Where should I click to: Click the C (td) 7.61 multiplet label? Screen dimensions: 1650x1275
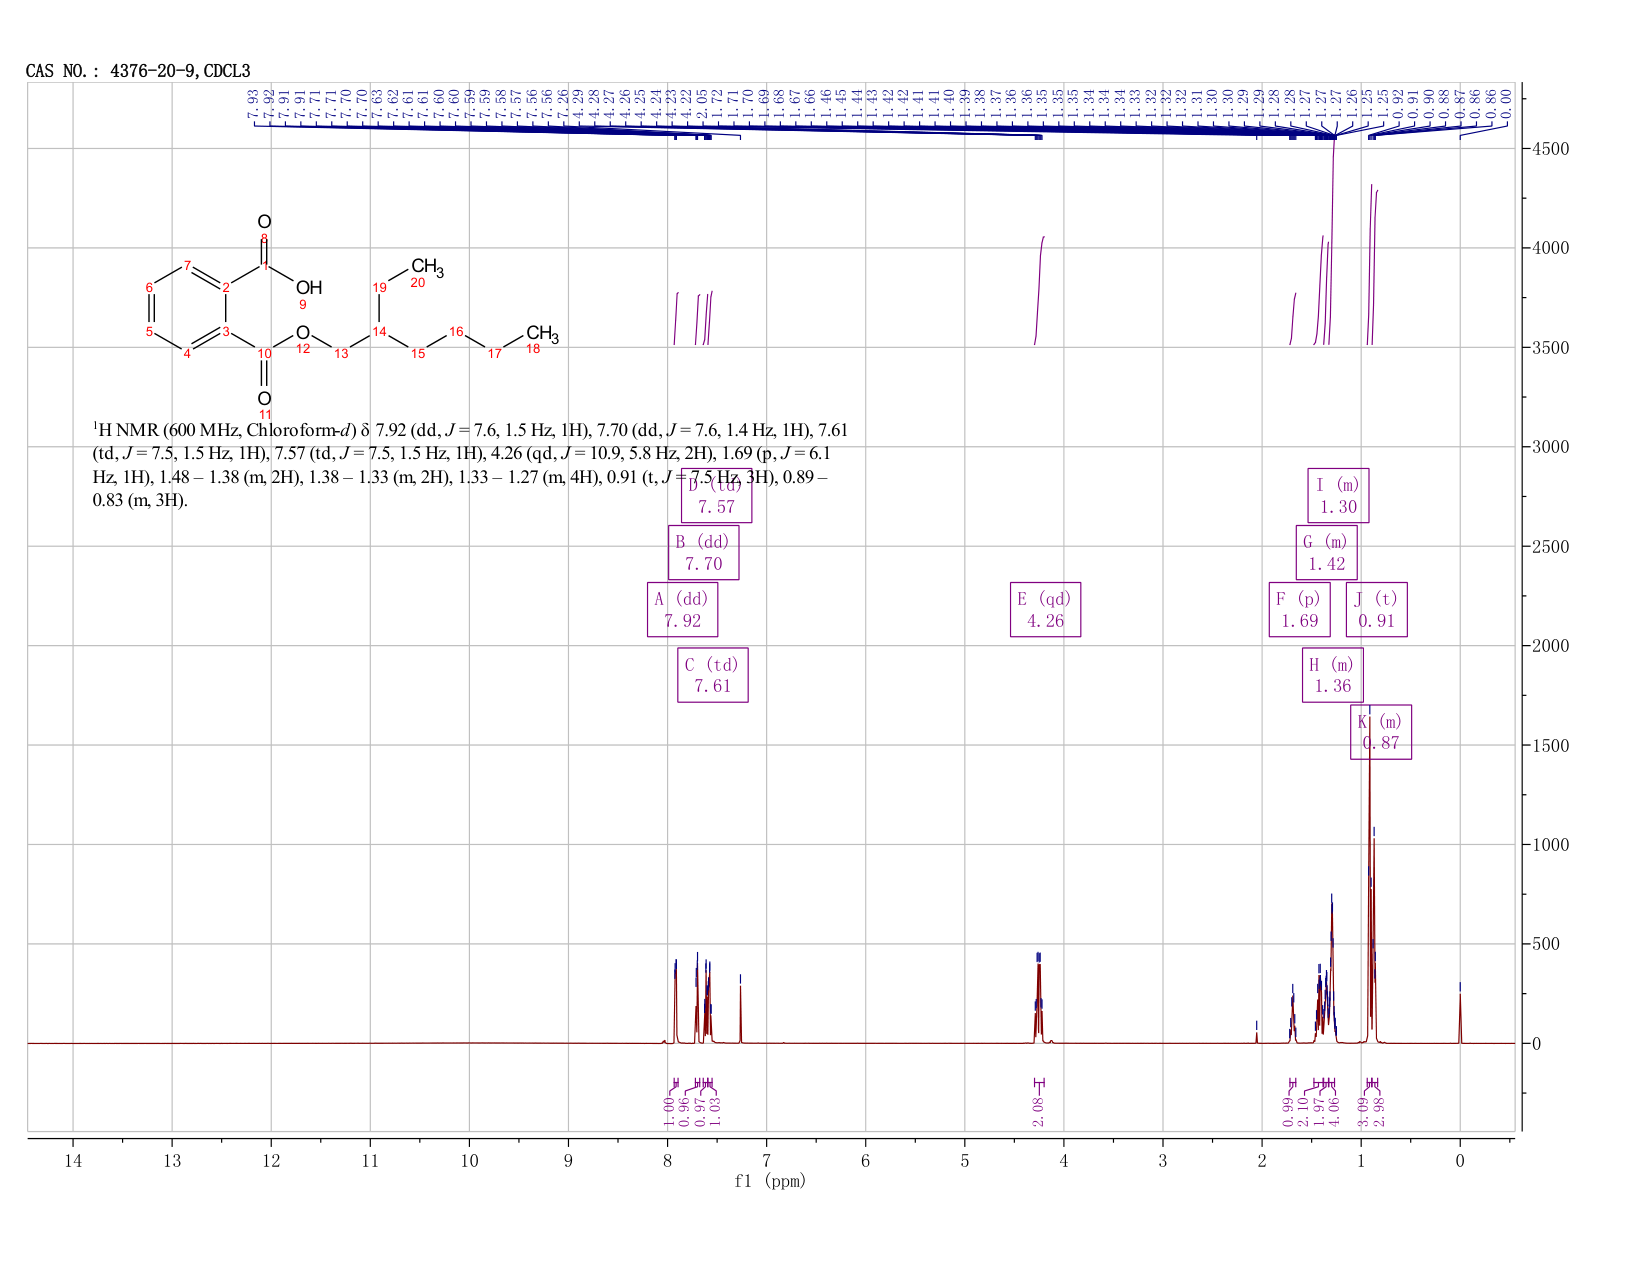(712, 675)
